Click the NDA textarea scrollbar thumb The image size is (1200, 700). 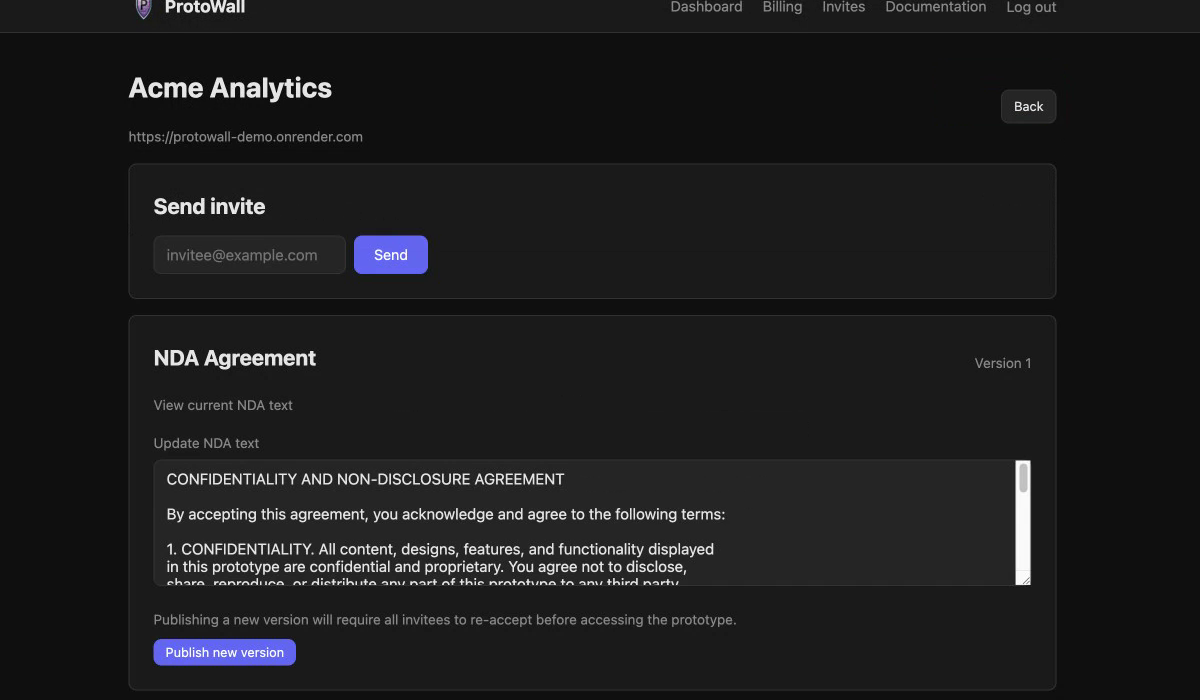(1023, 480)
